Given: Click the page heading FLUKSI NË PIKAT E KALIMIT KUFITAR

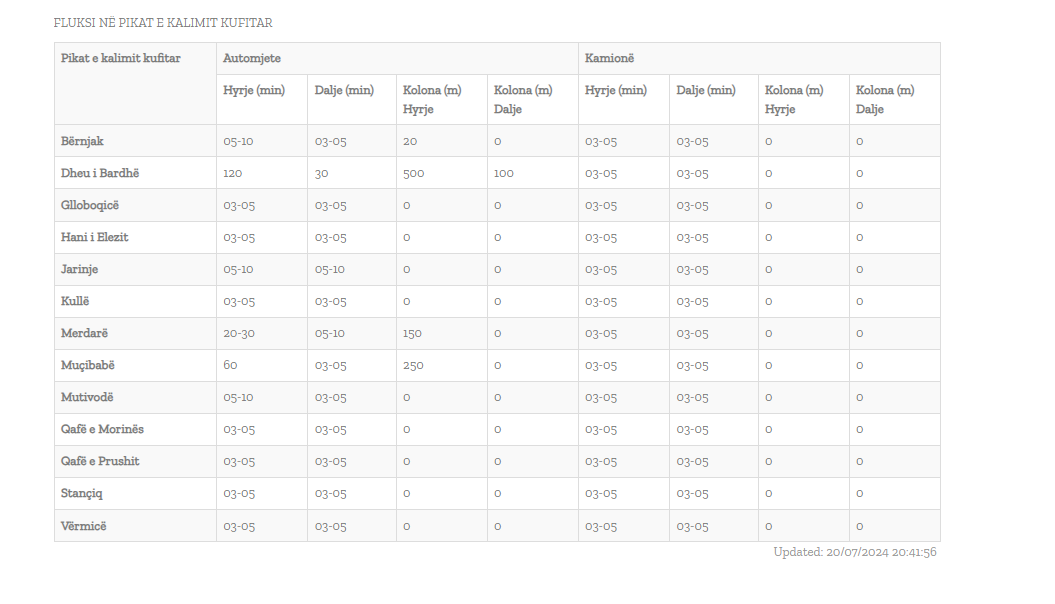Looking at the screenshot, I should pyautogui.click(x=163, y=23).
